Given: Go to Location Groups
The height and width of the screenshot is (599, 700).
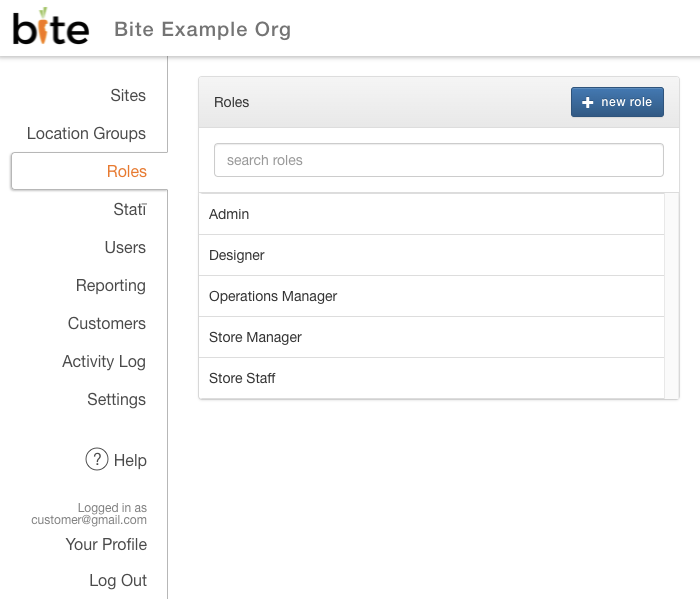Looking at the screenshot, I should click(86, 133).
